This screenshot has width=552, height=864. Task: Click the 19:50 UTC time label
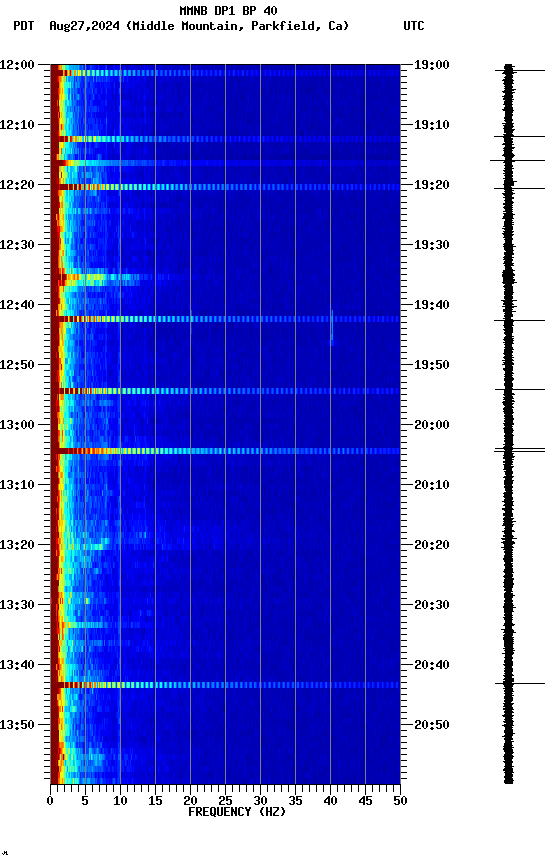(431, 365)
